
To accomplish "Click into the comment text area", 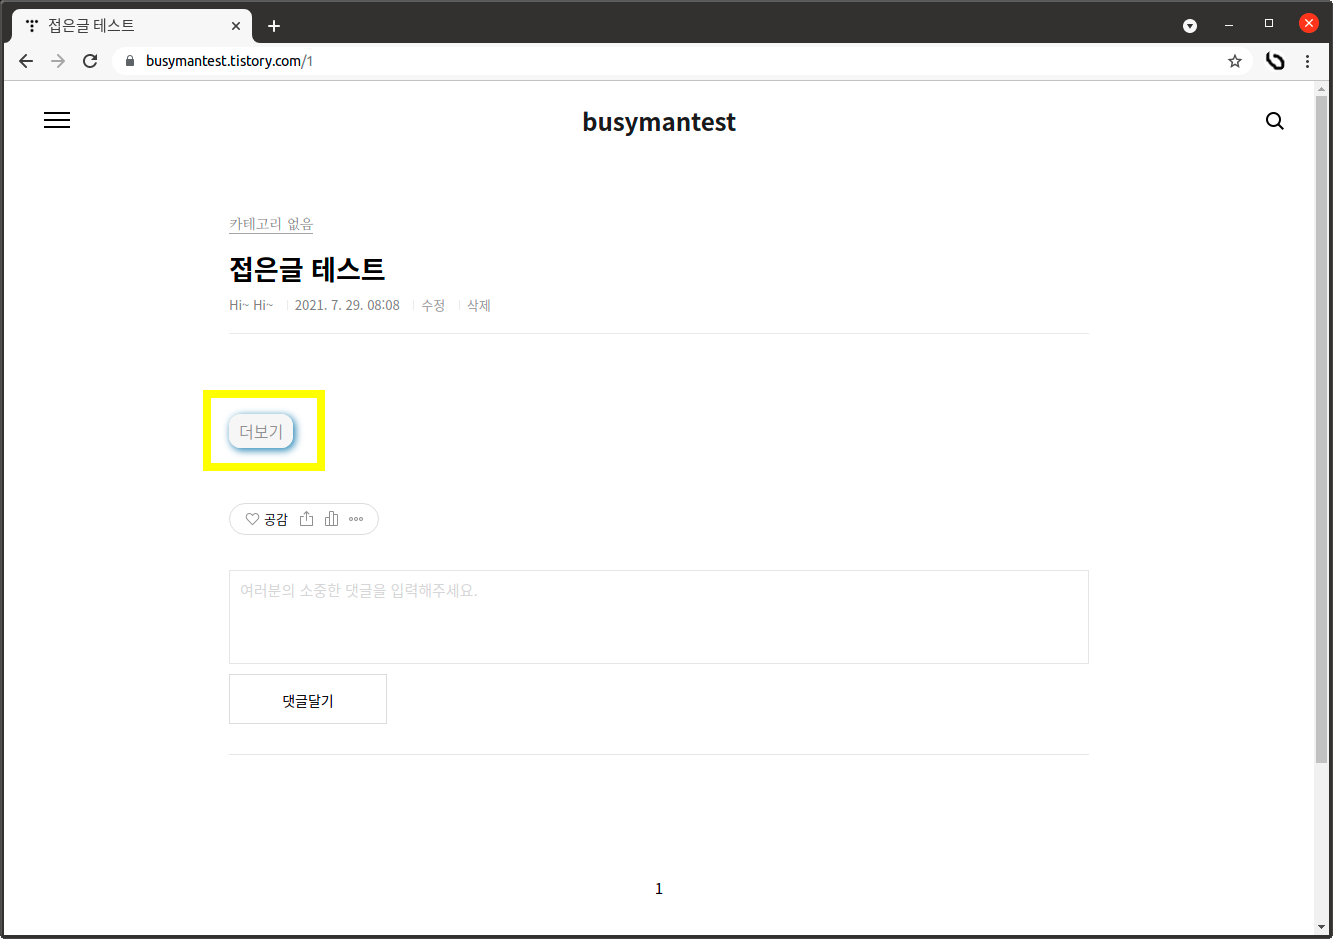I will point(659,617).
